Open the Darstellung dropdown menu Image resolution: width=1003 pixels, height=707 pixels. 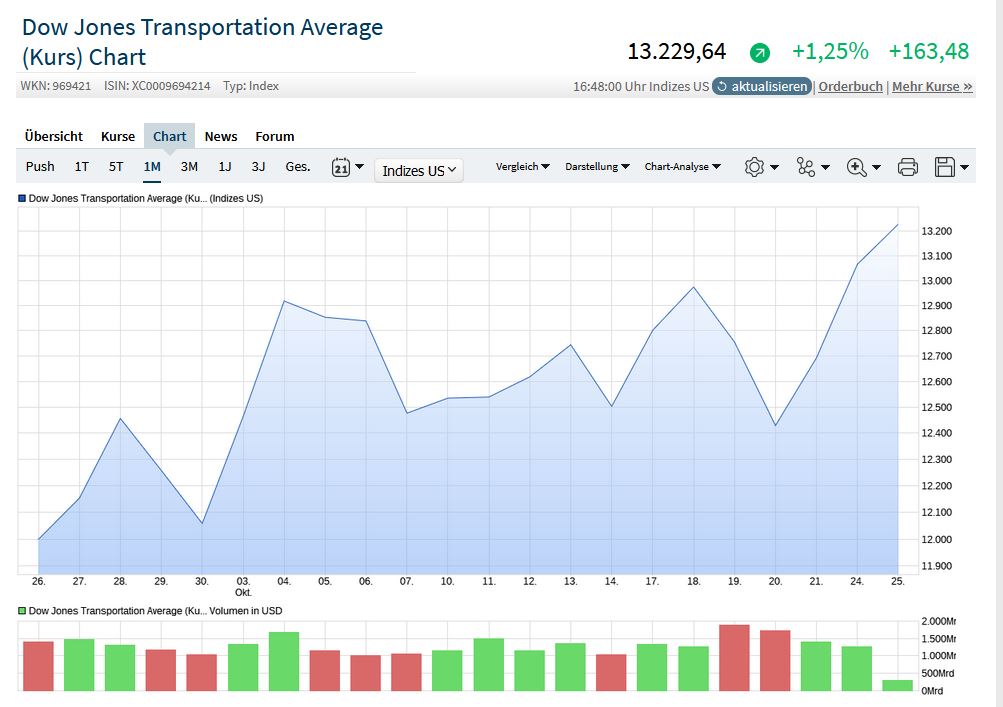[x=597, y=166]
